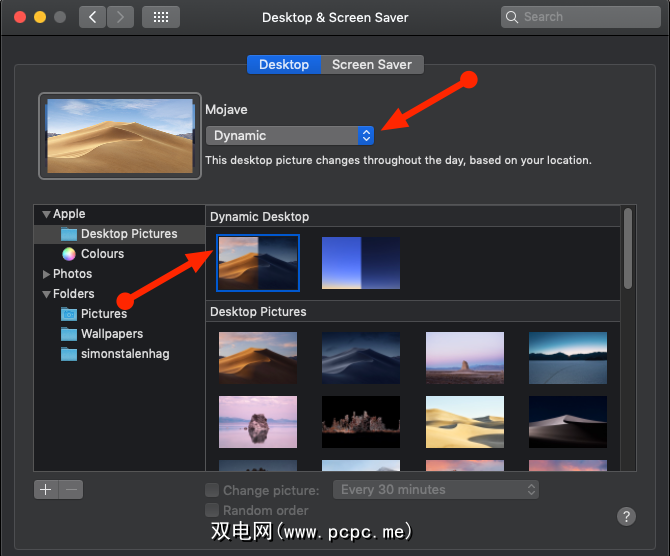670x556 pixels.
Task: Click the current Mojave wallpaper preview
Action: coord(120,136)
